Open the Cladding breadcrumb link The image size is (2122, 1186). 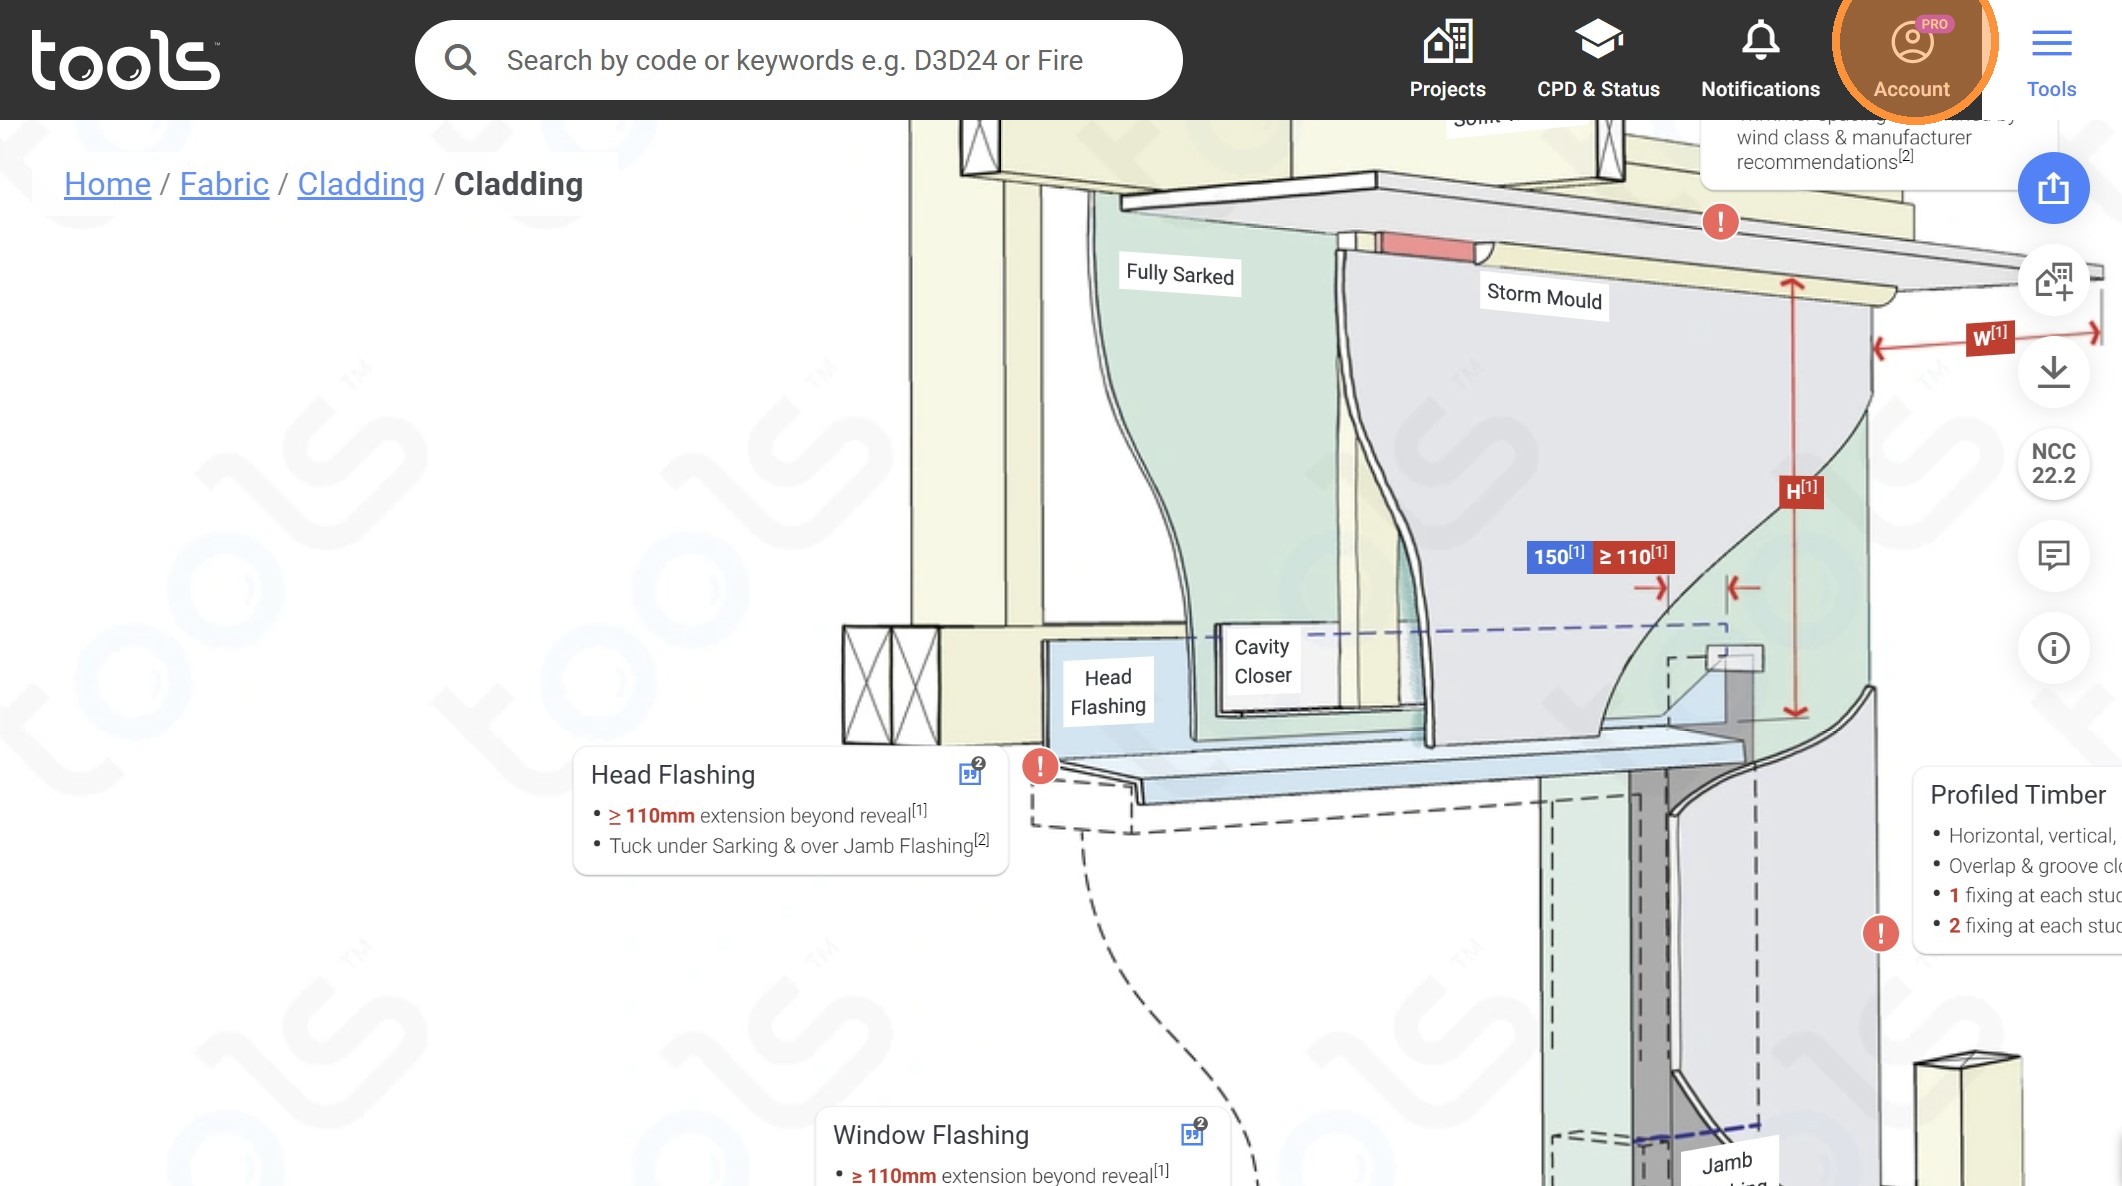coord(361,184)
